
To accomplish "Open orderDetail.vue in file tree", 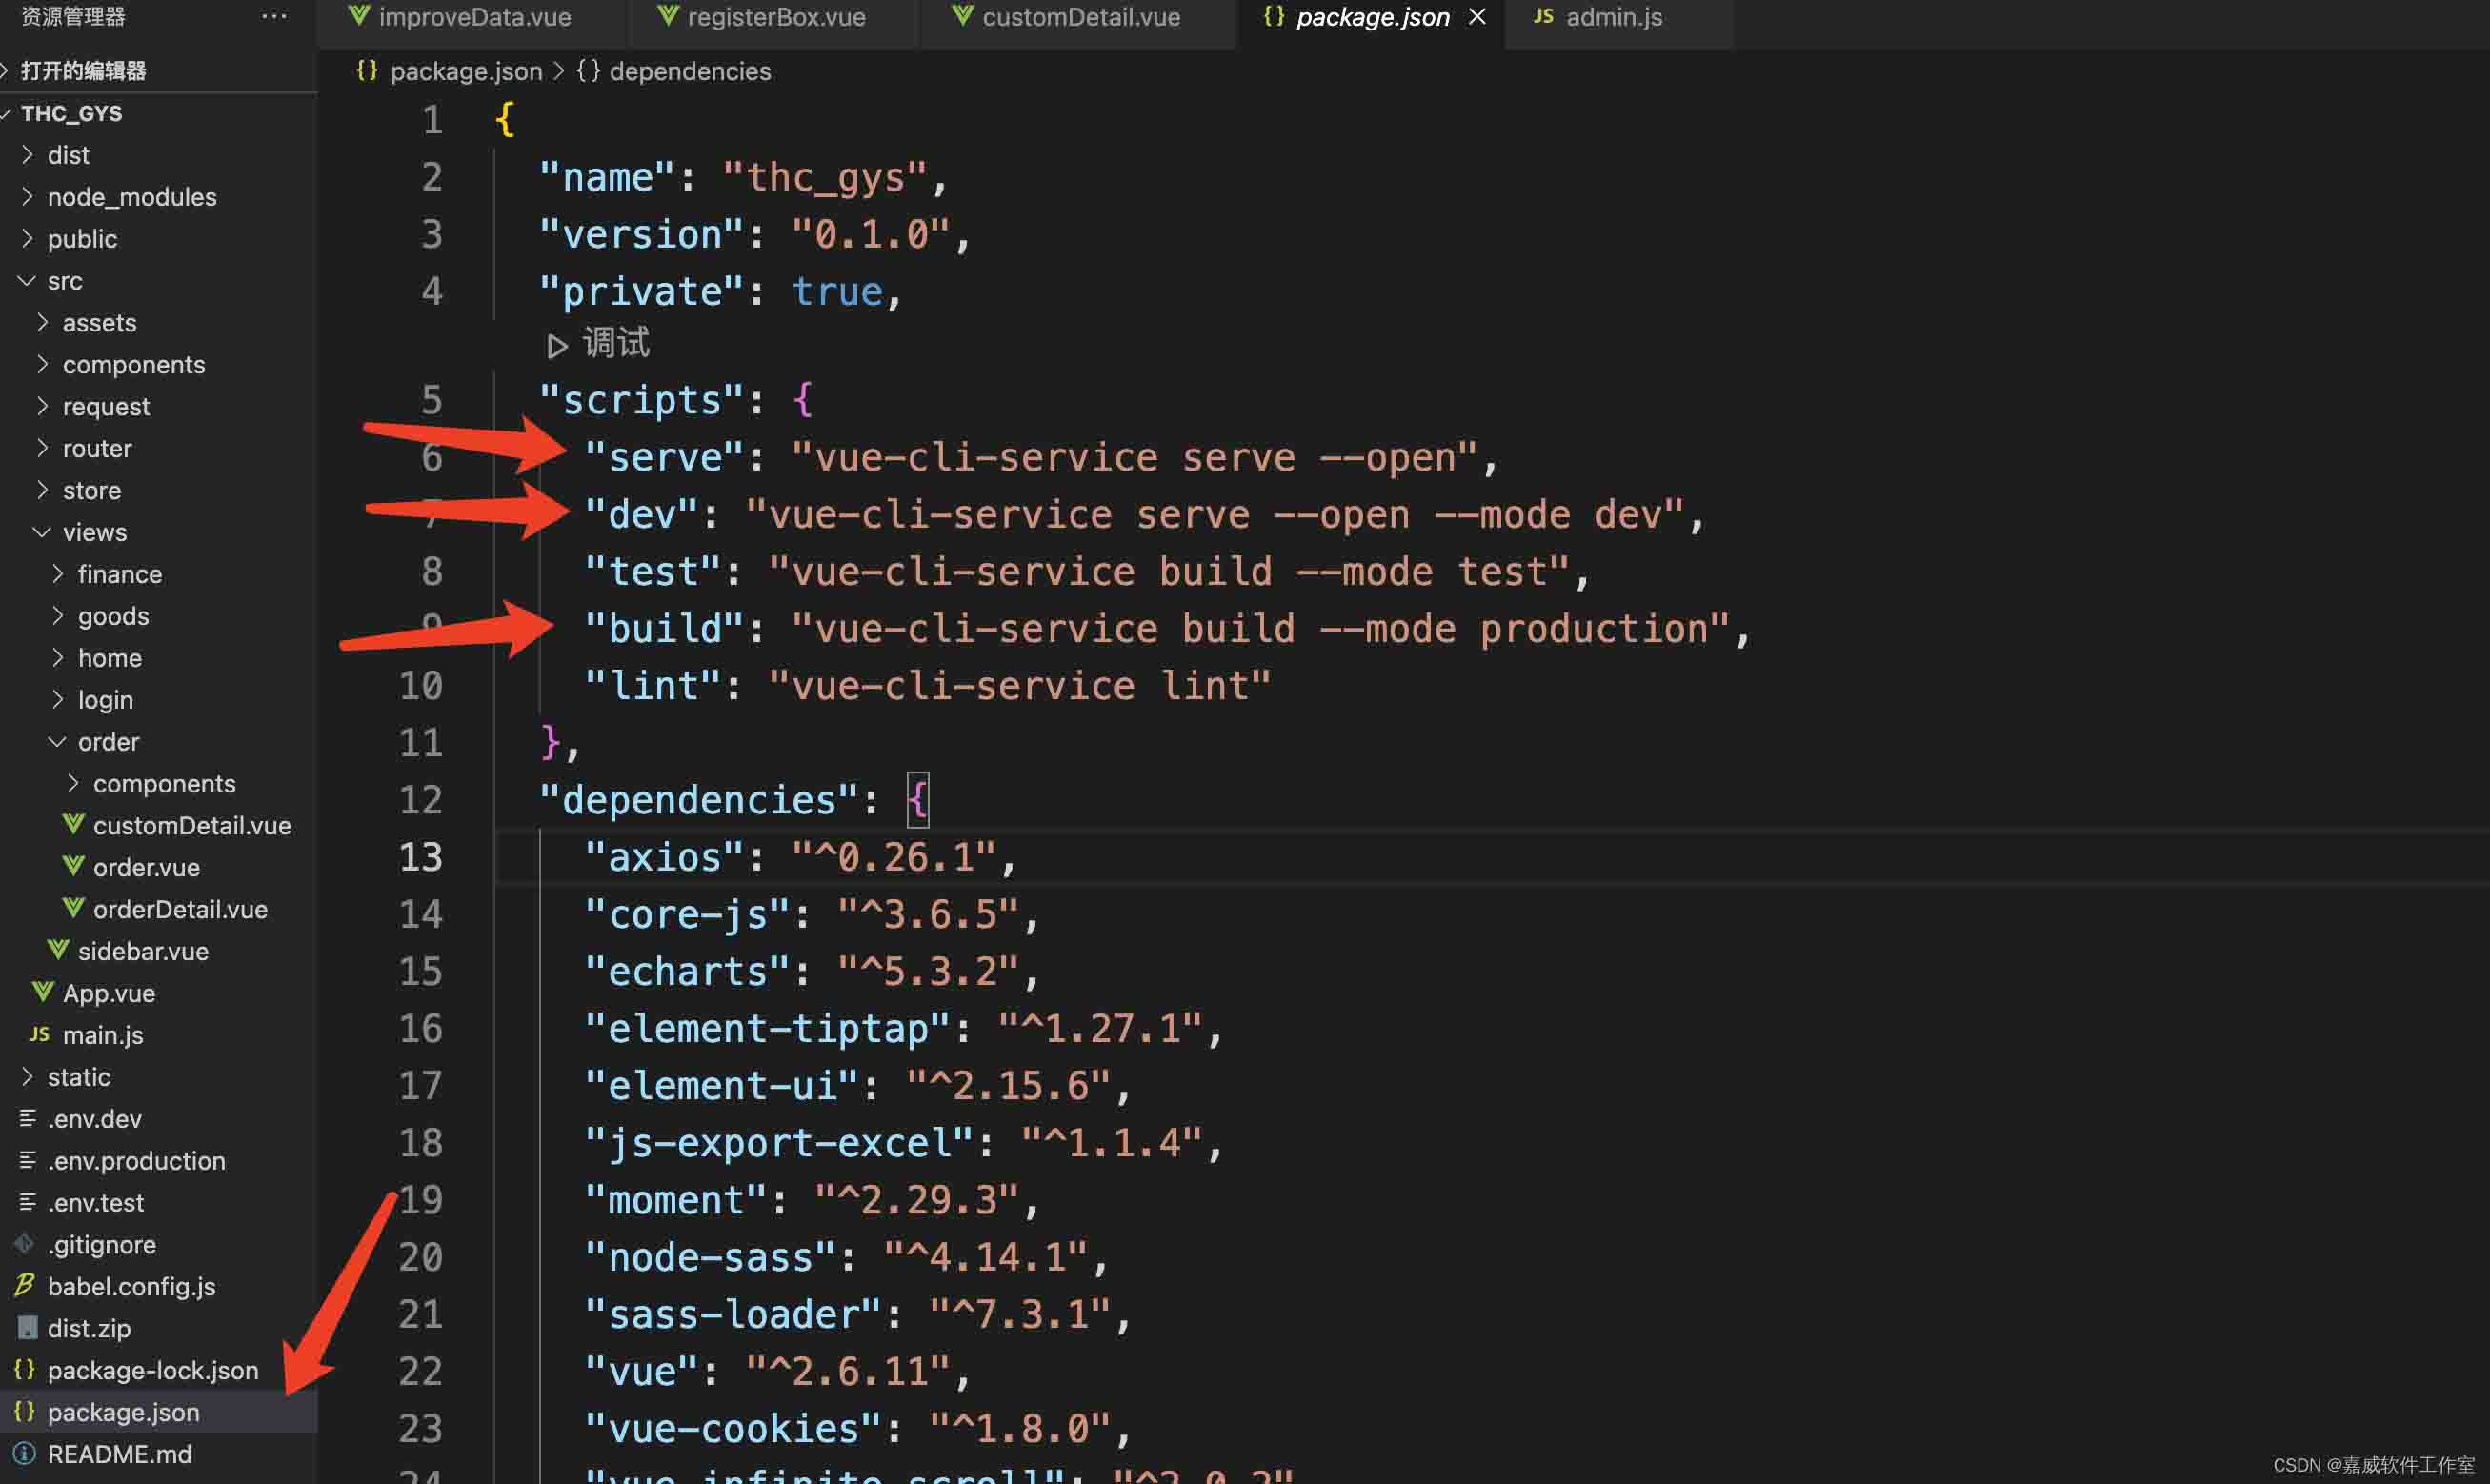I will click(x=180, y=909).
